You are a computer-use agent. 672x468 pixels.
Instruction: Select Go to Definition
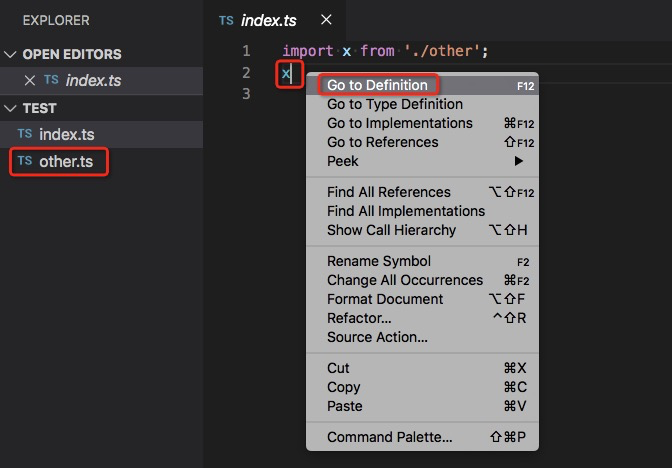tap(377, 85)
